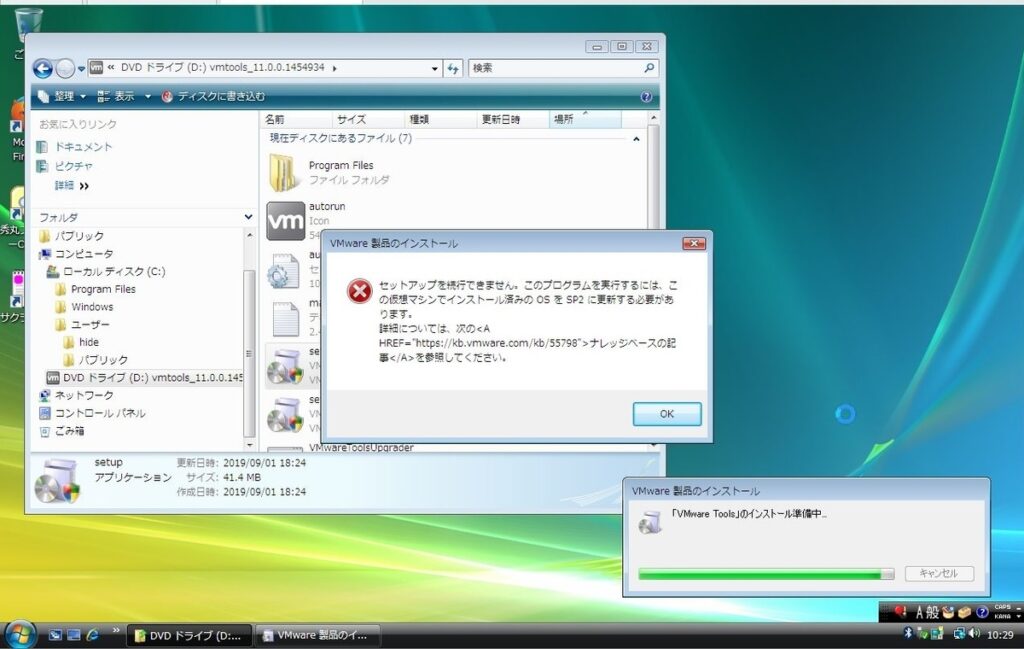The height and width of the screenshot is (649, 1024).
Task: Click the 10:29 taskbar clock
Action: click(1000, 635)
